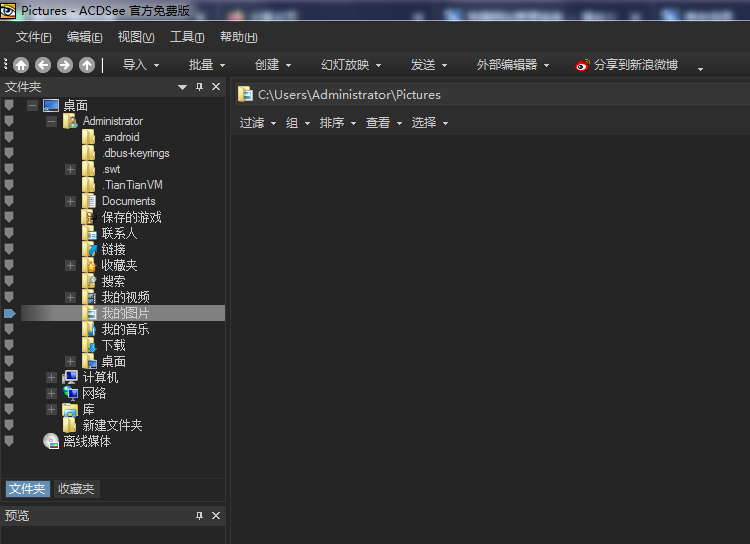Toggle the easy-select marker beside Administrator
750x544 pixels.
pyautogui.click(x=9, y=121)
